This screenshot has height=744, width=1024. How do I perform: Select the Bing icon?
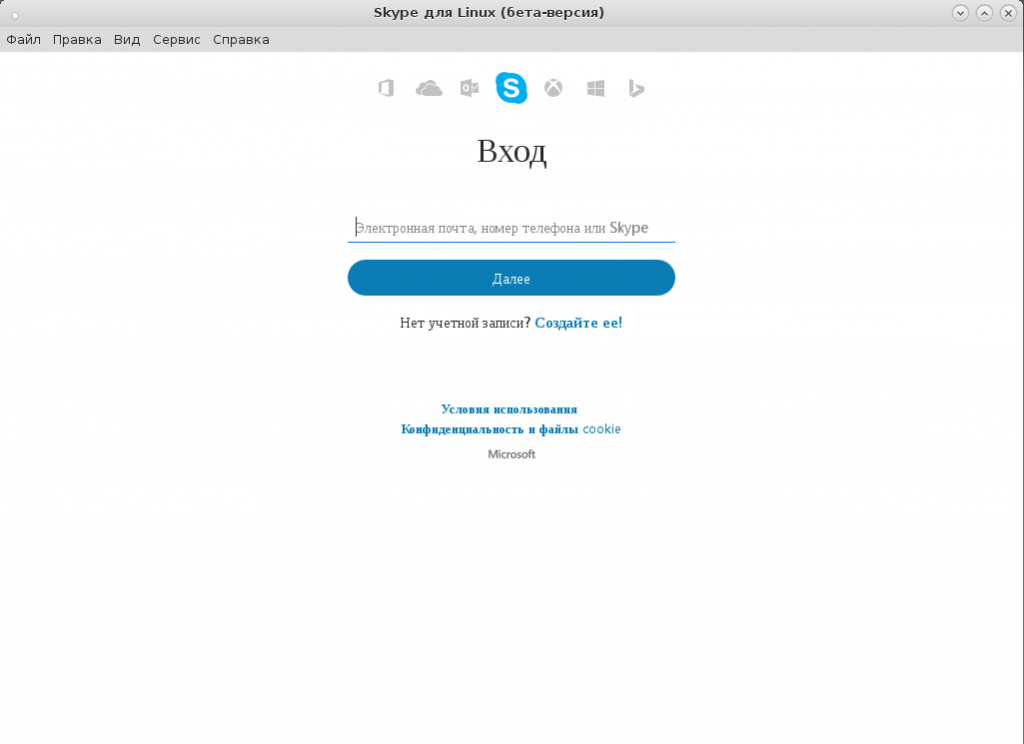[x=637, y=88]
